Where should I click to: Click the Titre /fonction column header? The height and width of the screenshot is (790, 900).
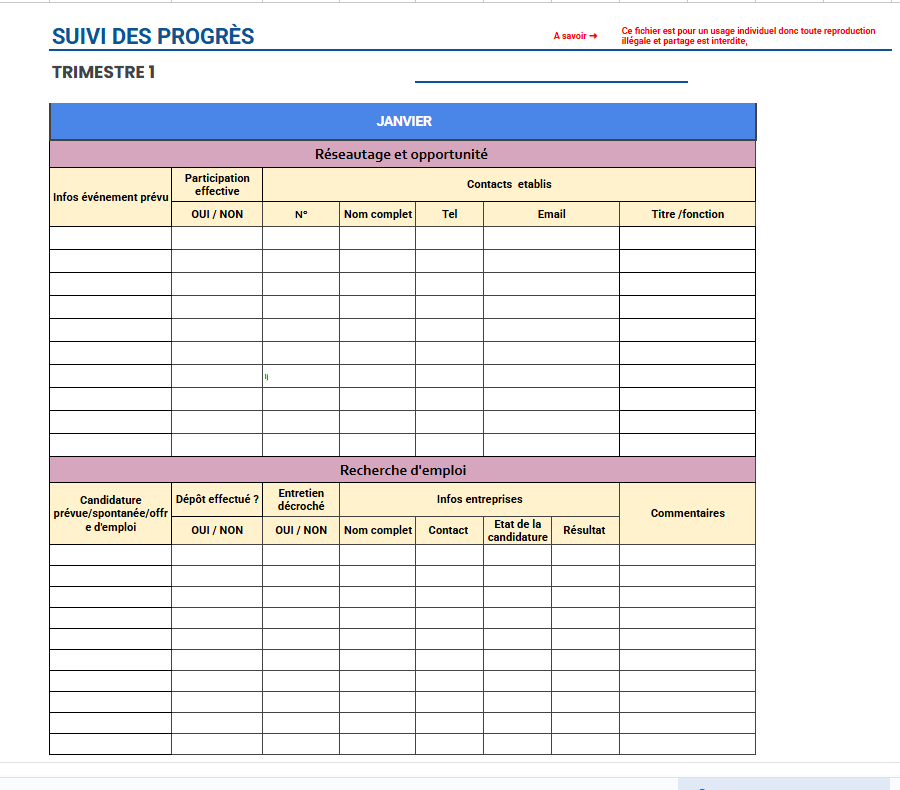(x=686, y=214)
